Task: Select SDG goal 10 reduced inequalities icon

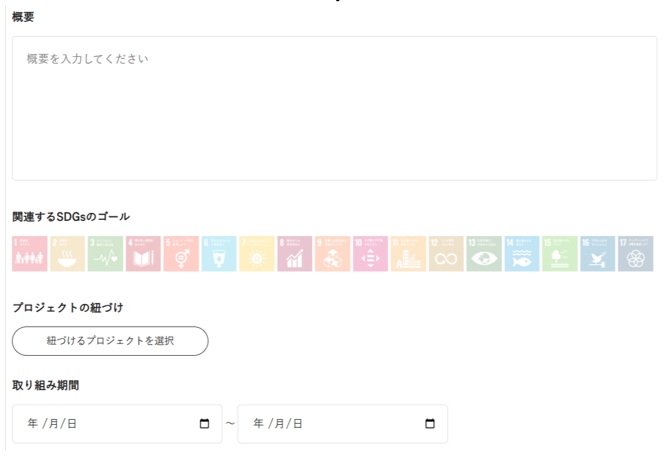Action: pos(370,254)
